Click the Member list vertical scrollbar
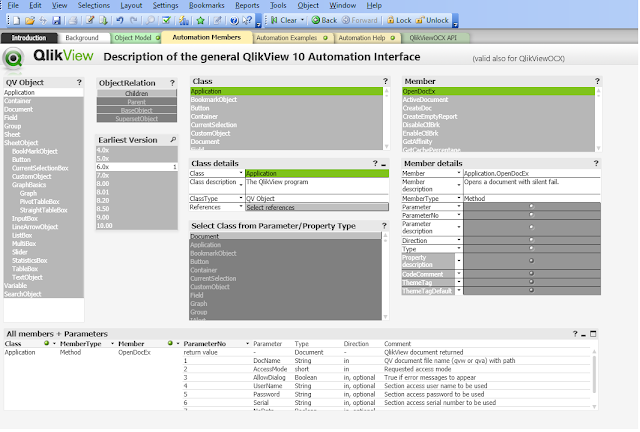 click(598, 119)
